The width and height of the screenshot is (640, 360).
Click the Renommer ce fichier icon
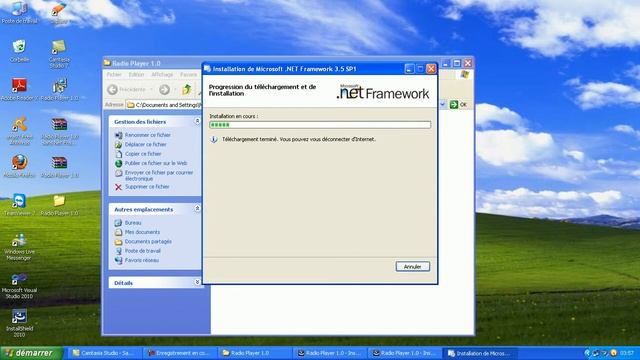(118, 135)
